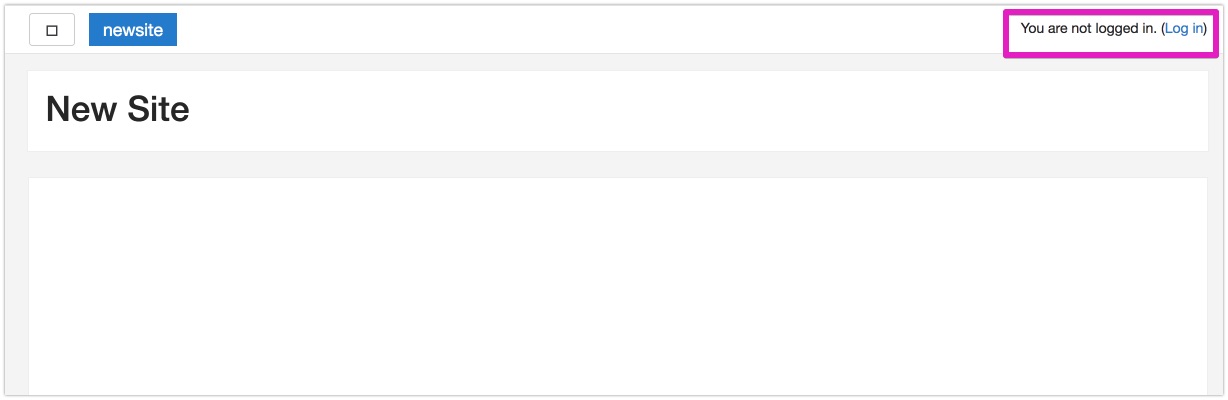Click inside the empty main content region
This screenshot has width=1228, height=400.
(x=618, y=286)
